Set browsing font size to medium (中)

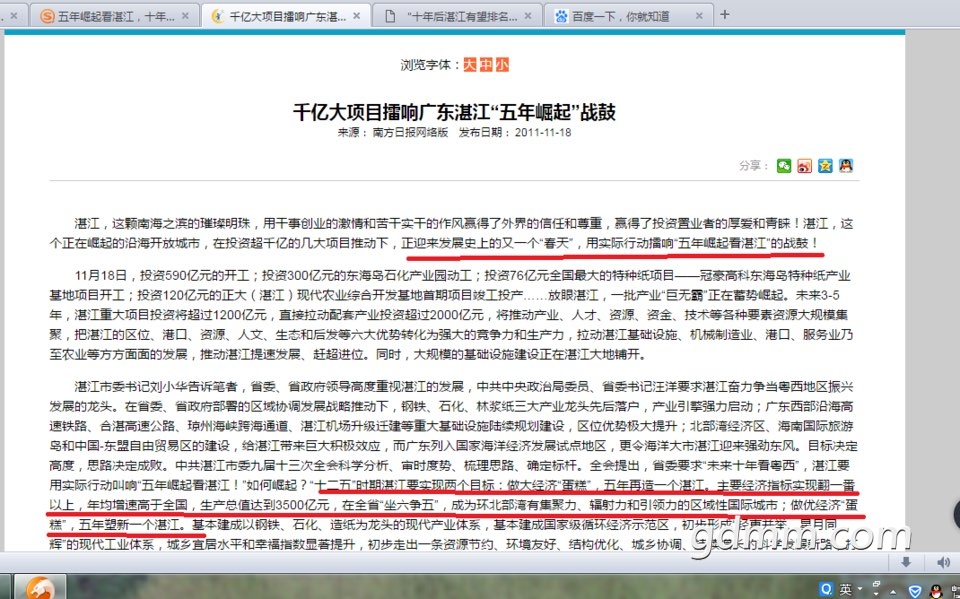(x=485, y=65)
